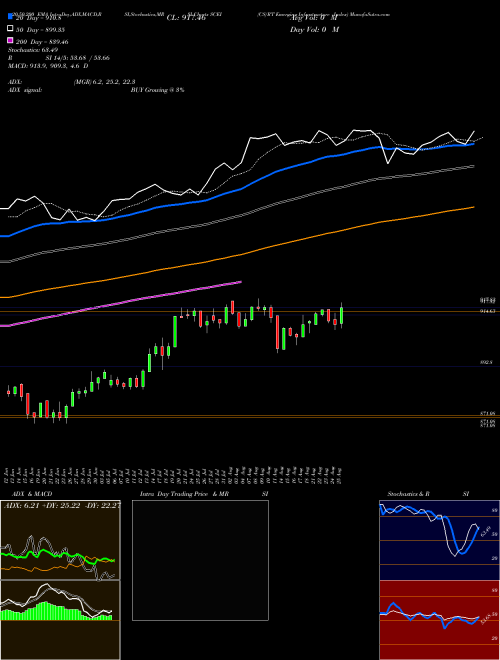500x660 pixels.
Task: Click the blue 20 Day legend swatch
Action: coord(10,18)
